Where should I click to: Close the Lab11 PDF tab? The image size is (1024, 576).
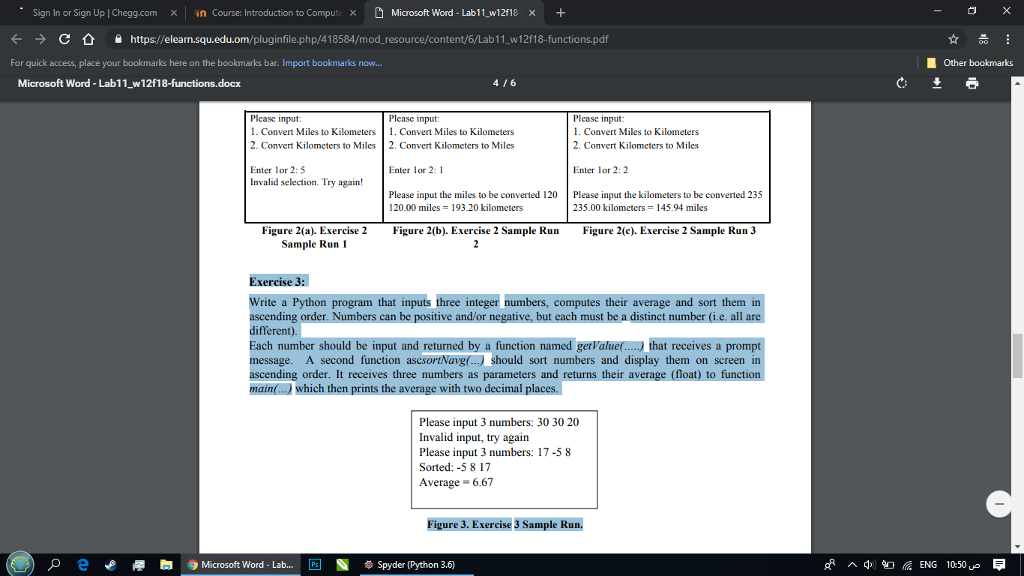coord(532,12)
